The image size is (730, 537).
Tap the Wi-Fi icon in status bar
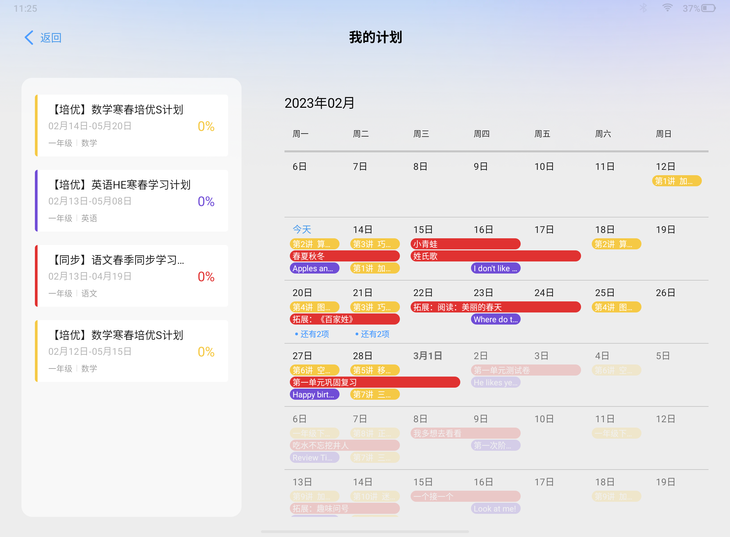point(667,8)
